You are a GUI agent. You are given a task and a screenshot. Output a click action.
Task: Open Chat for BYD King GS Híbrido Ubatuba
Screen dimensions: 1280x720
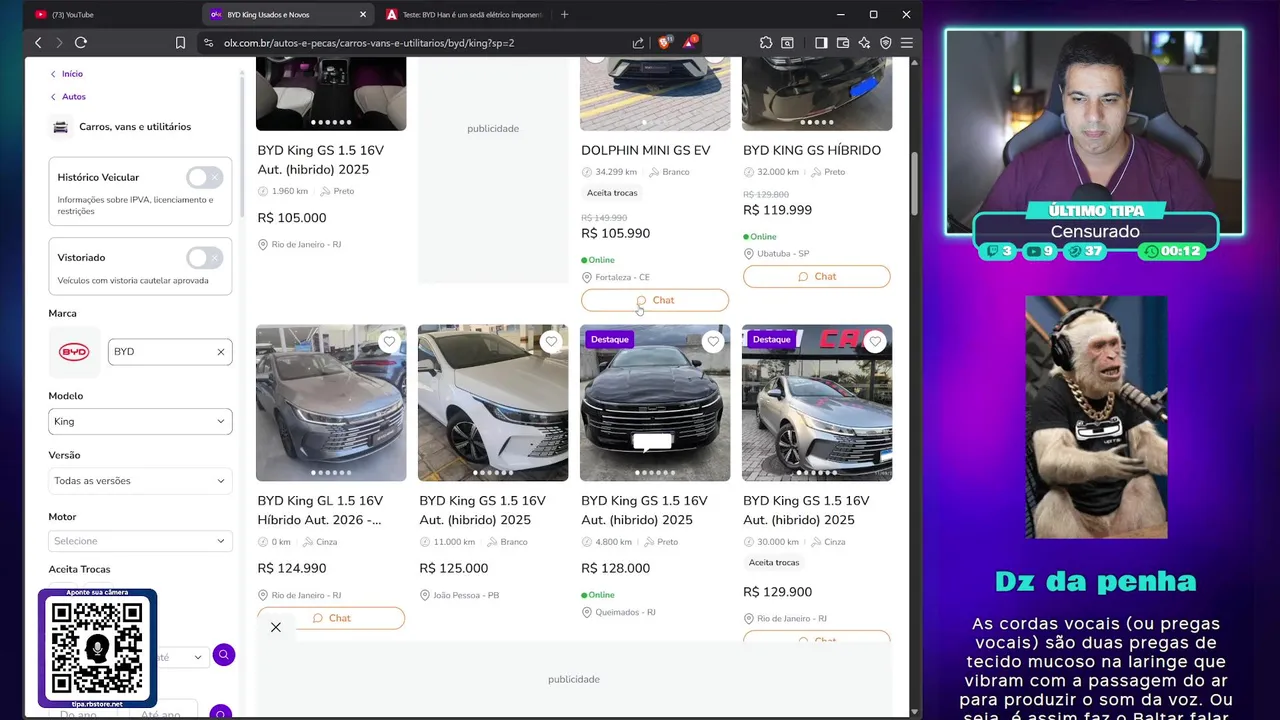click(816, 276)
